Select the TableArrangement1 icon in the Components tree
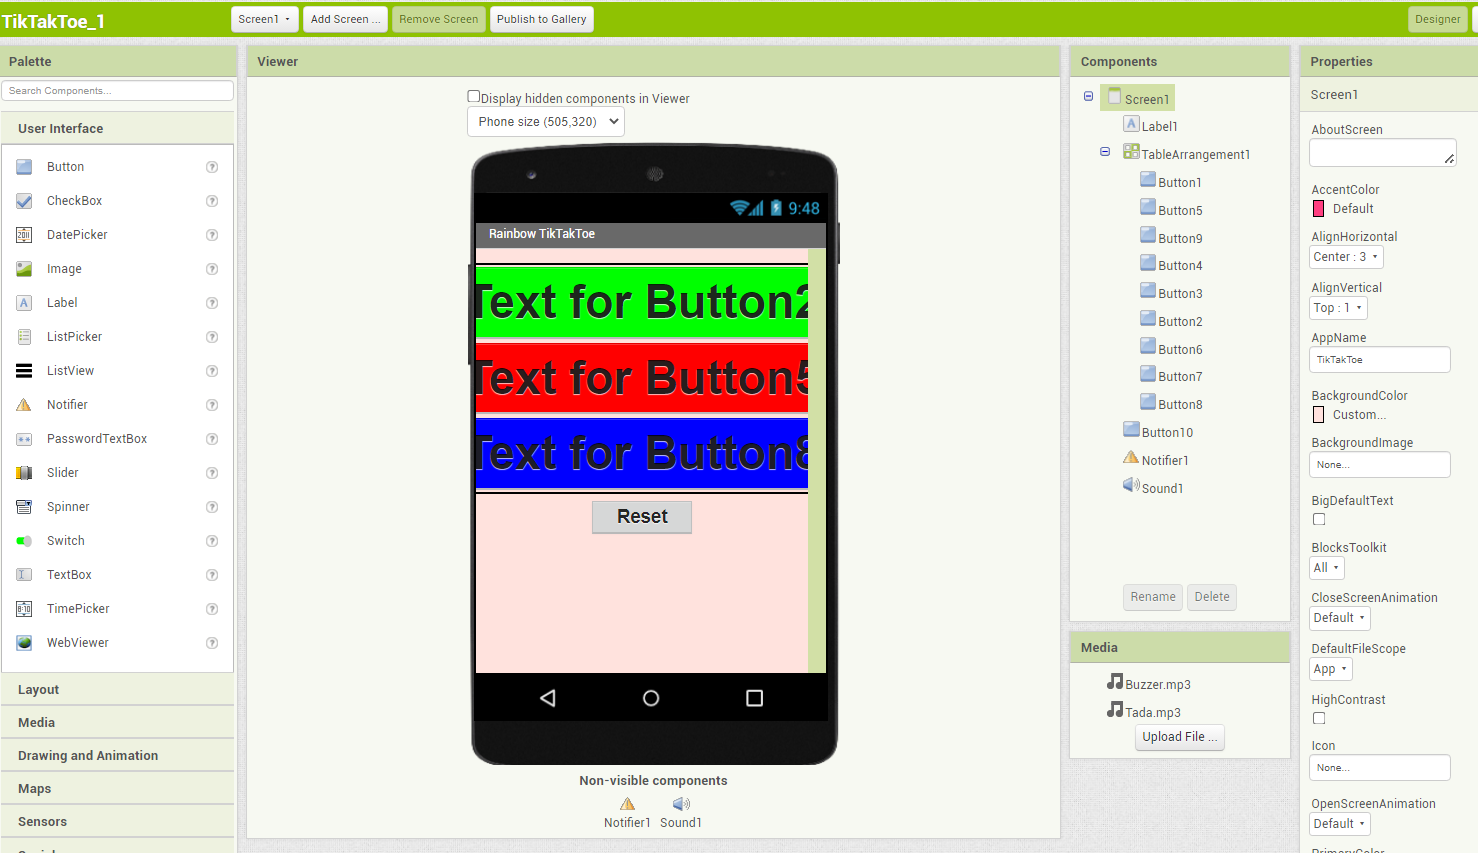Image resolution: width=1478 pixels, height=854 pixels. tap(1131, 152)
